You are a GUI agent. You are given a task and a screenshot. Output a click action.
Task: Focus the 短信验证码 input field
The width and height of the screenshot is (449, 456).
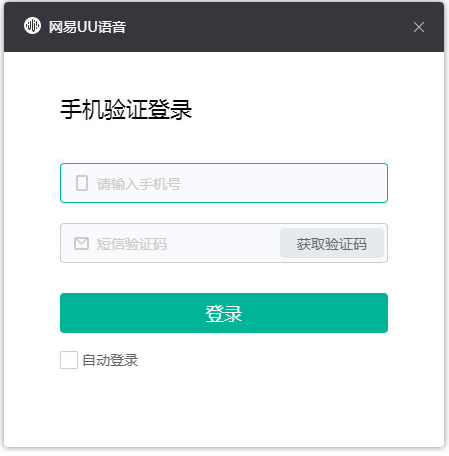click(x=170, y=243)
